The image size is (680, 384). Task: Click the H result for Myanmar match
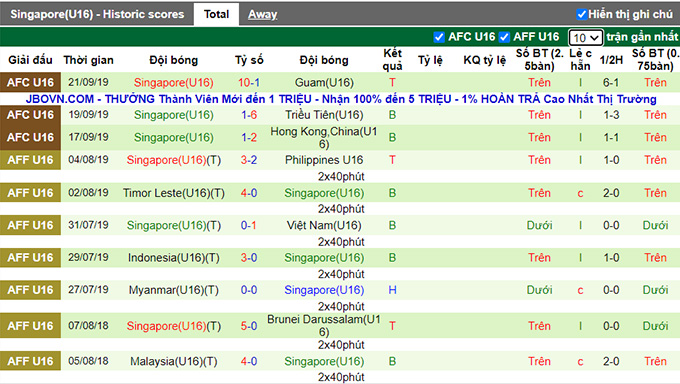pyautogui.click(x=392, y=290)
